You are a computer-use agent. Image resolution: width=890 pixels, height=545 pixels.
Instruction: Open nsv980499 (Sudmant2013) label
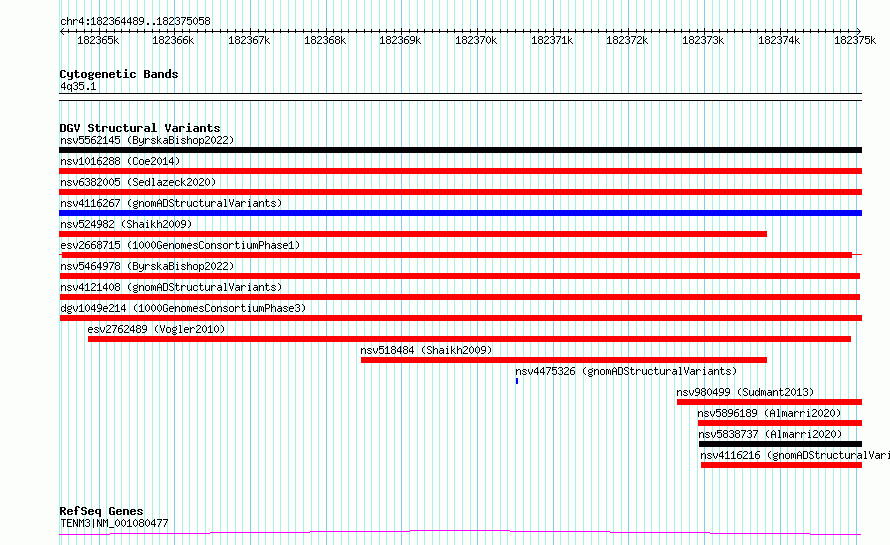(745, 392)
